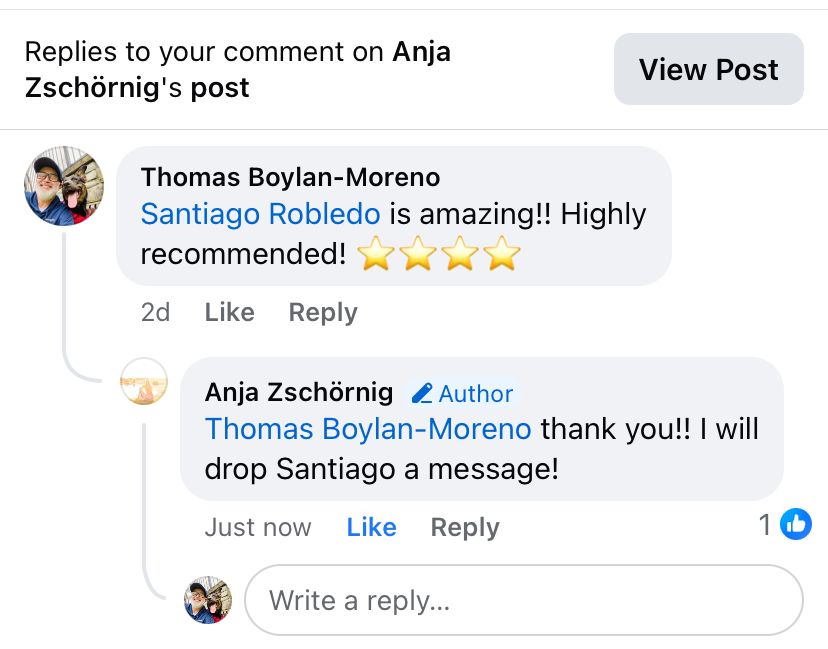This screenshot has height=649, width=828.
Task: Click the Author pencil badge icon
Action: tap(422, 393)
